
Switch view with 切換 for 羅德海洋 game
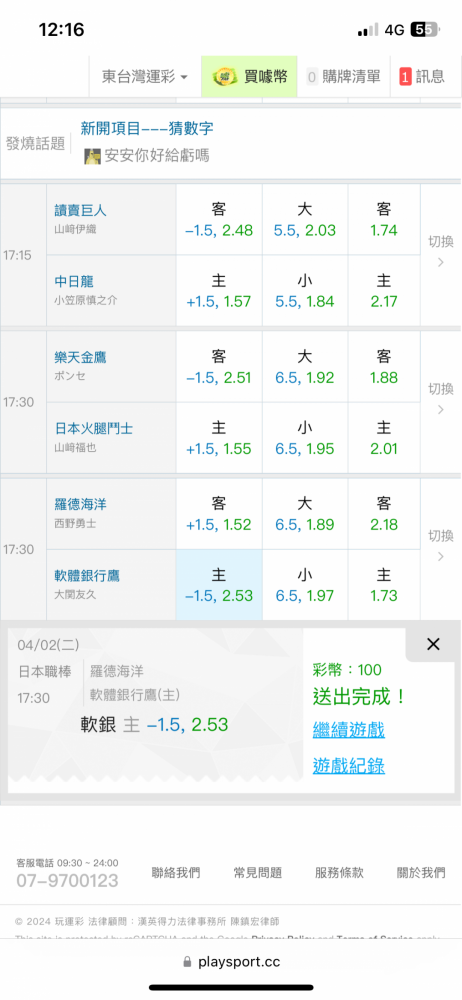(440, 546)
